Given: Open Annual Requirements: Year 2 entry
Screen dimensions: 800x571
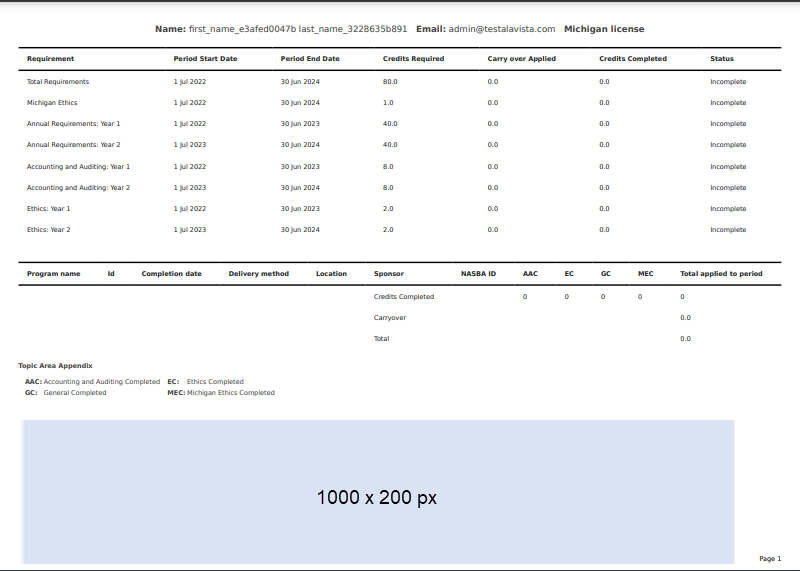Looking at the screenshot, I should click(x=73, y=145).
